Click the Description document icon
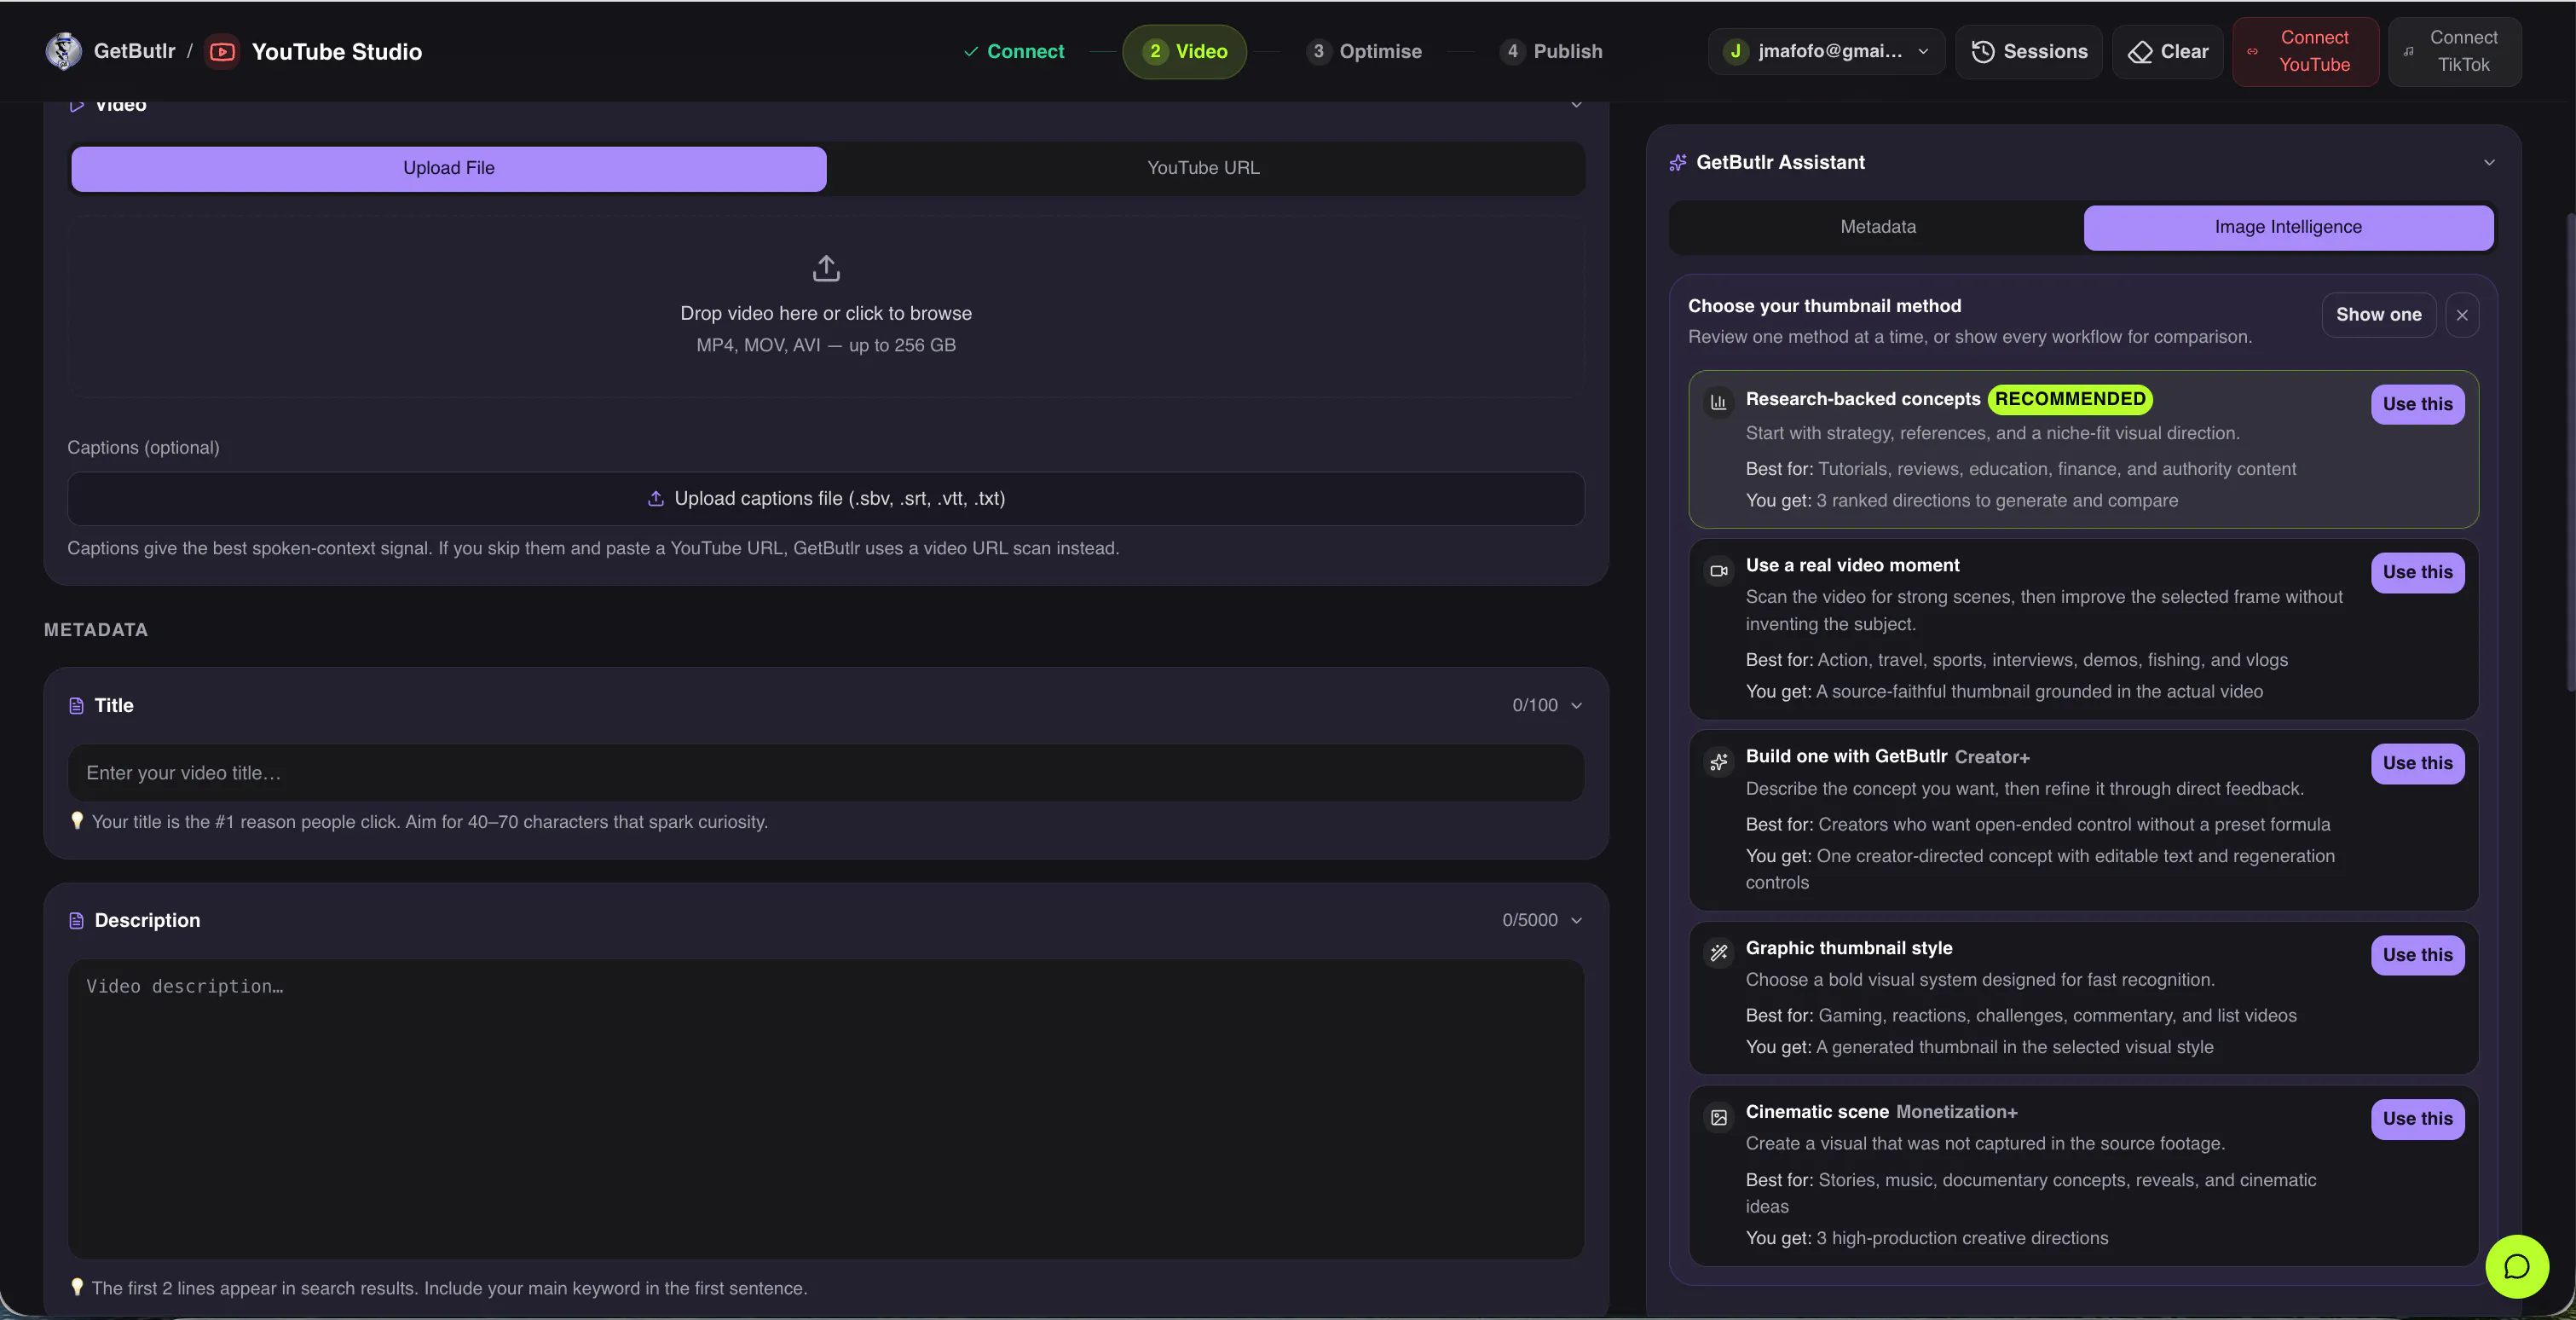2576x1320 pixels. click(76, 921)
